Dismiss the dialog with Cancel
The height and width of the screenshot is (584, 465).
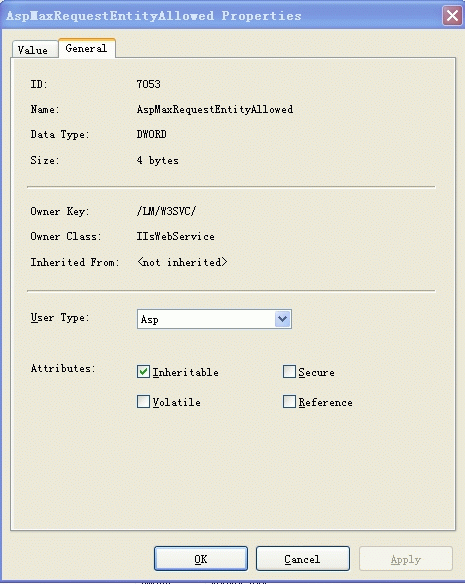tap(303, 559)
